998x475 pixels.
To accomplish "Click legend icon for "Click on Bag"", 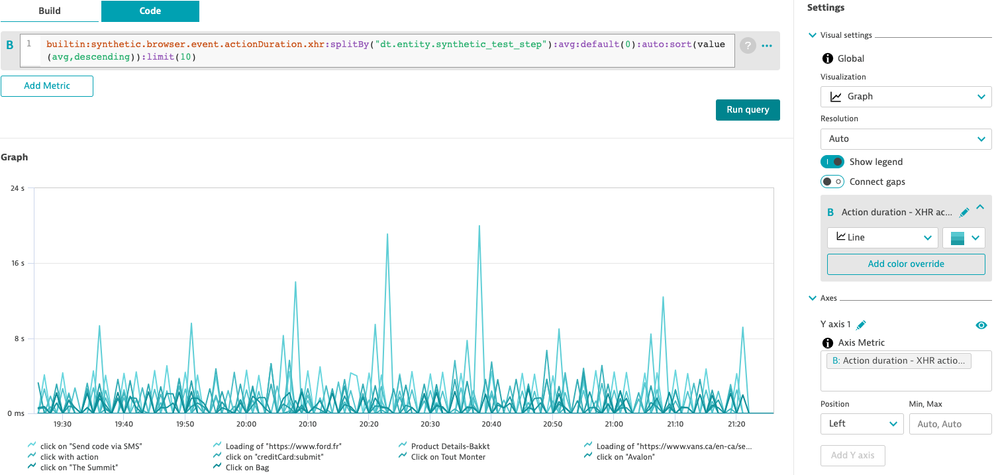I will tap(218, 467).
